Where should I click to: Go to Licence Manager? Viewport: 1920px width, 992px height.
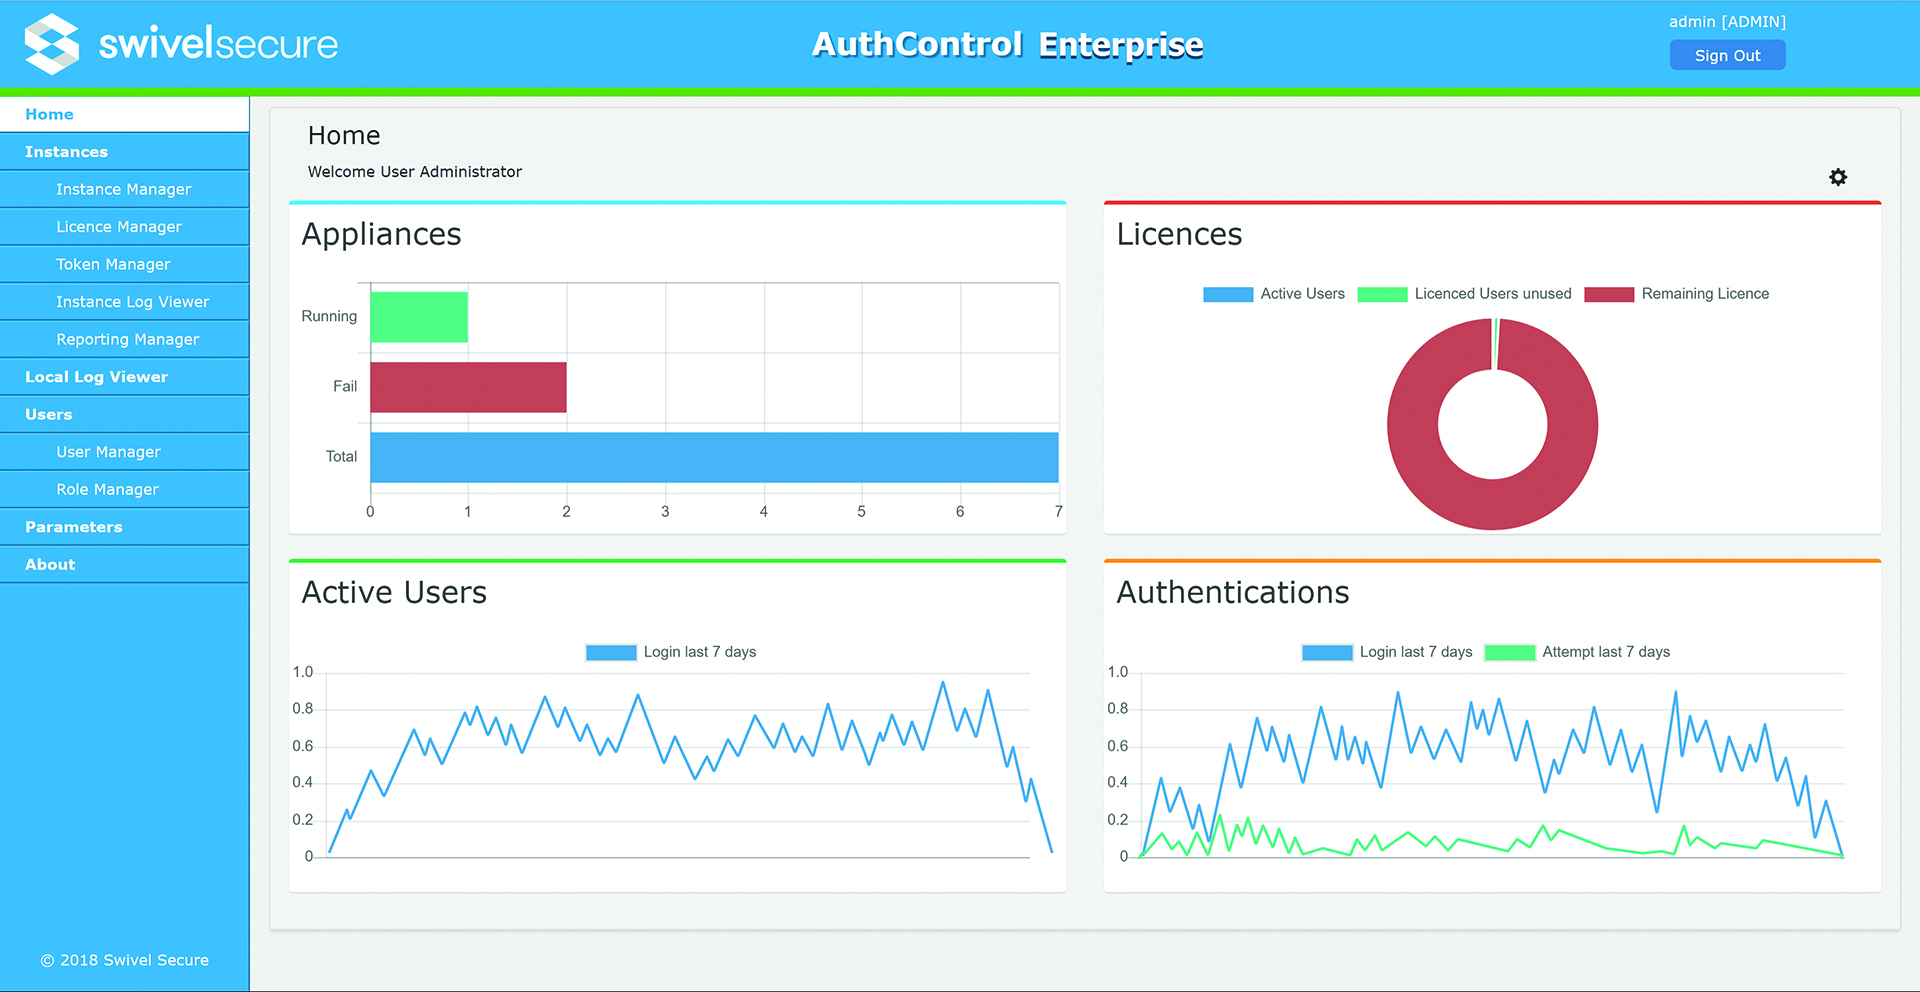(119, 227)
